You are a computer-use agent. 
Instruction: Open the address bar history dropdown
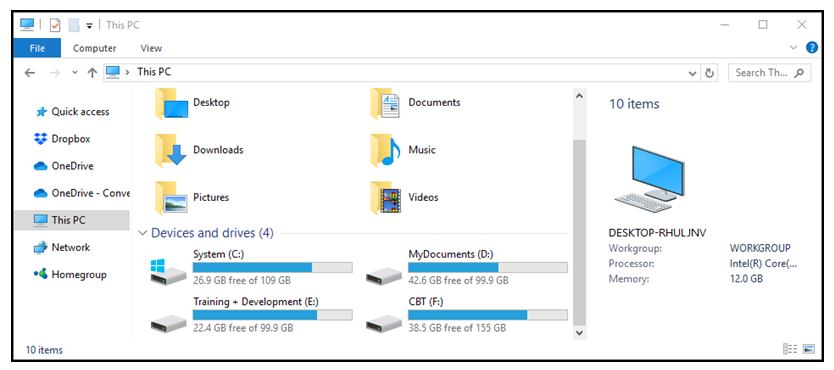pyautogui.click(x=693, y=73)
